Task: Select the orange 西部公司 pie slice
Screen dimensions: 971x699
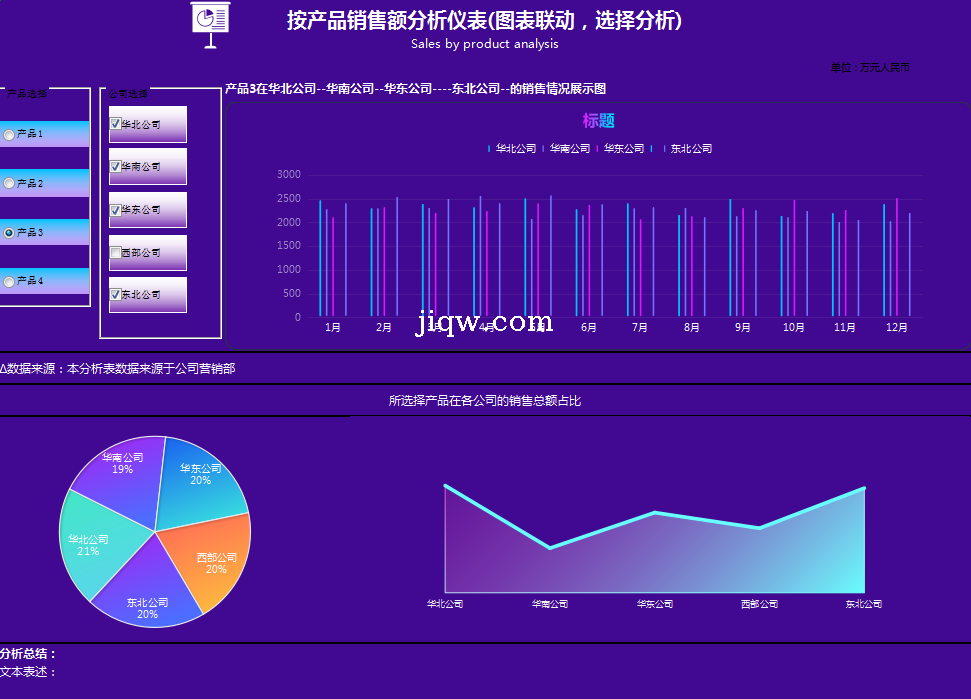Action: [x=210, y=565]
